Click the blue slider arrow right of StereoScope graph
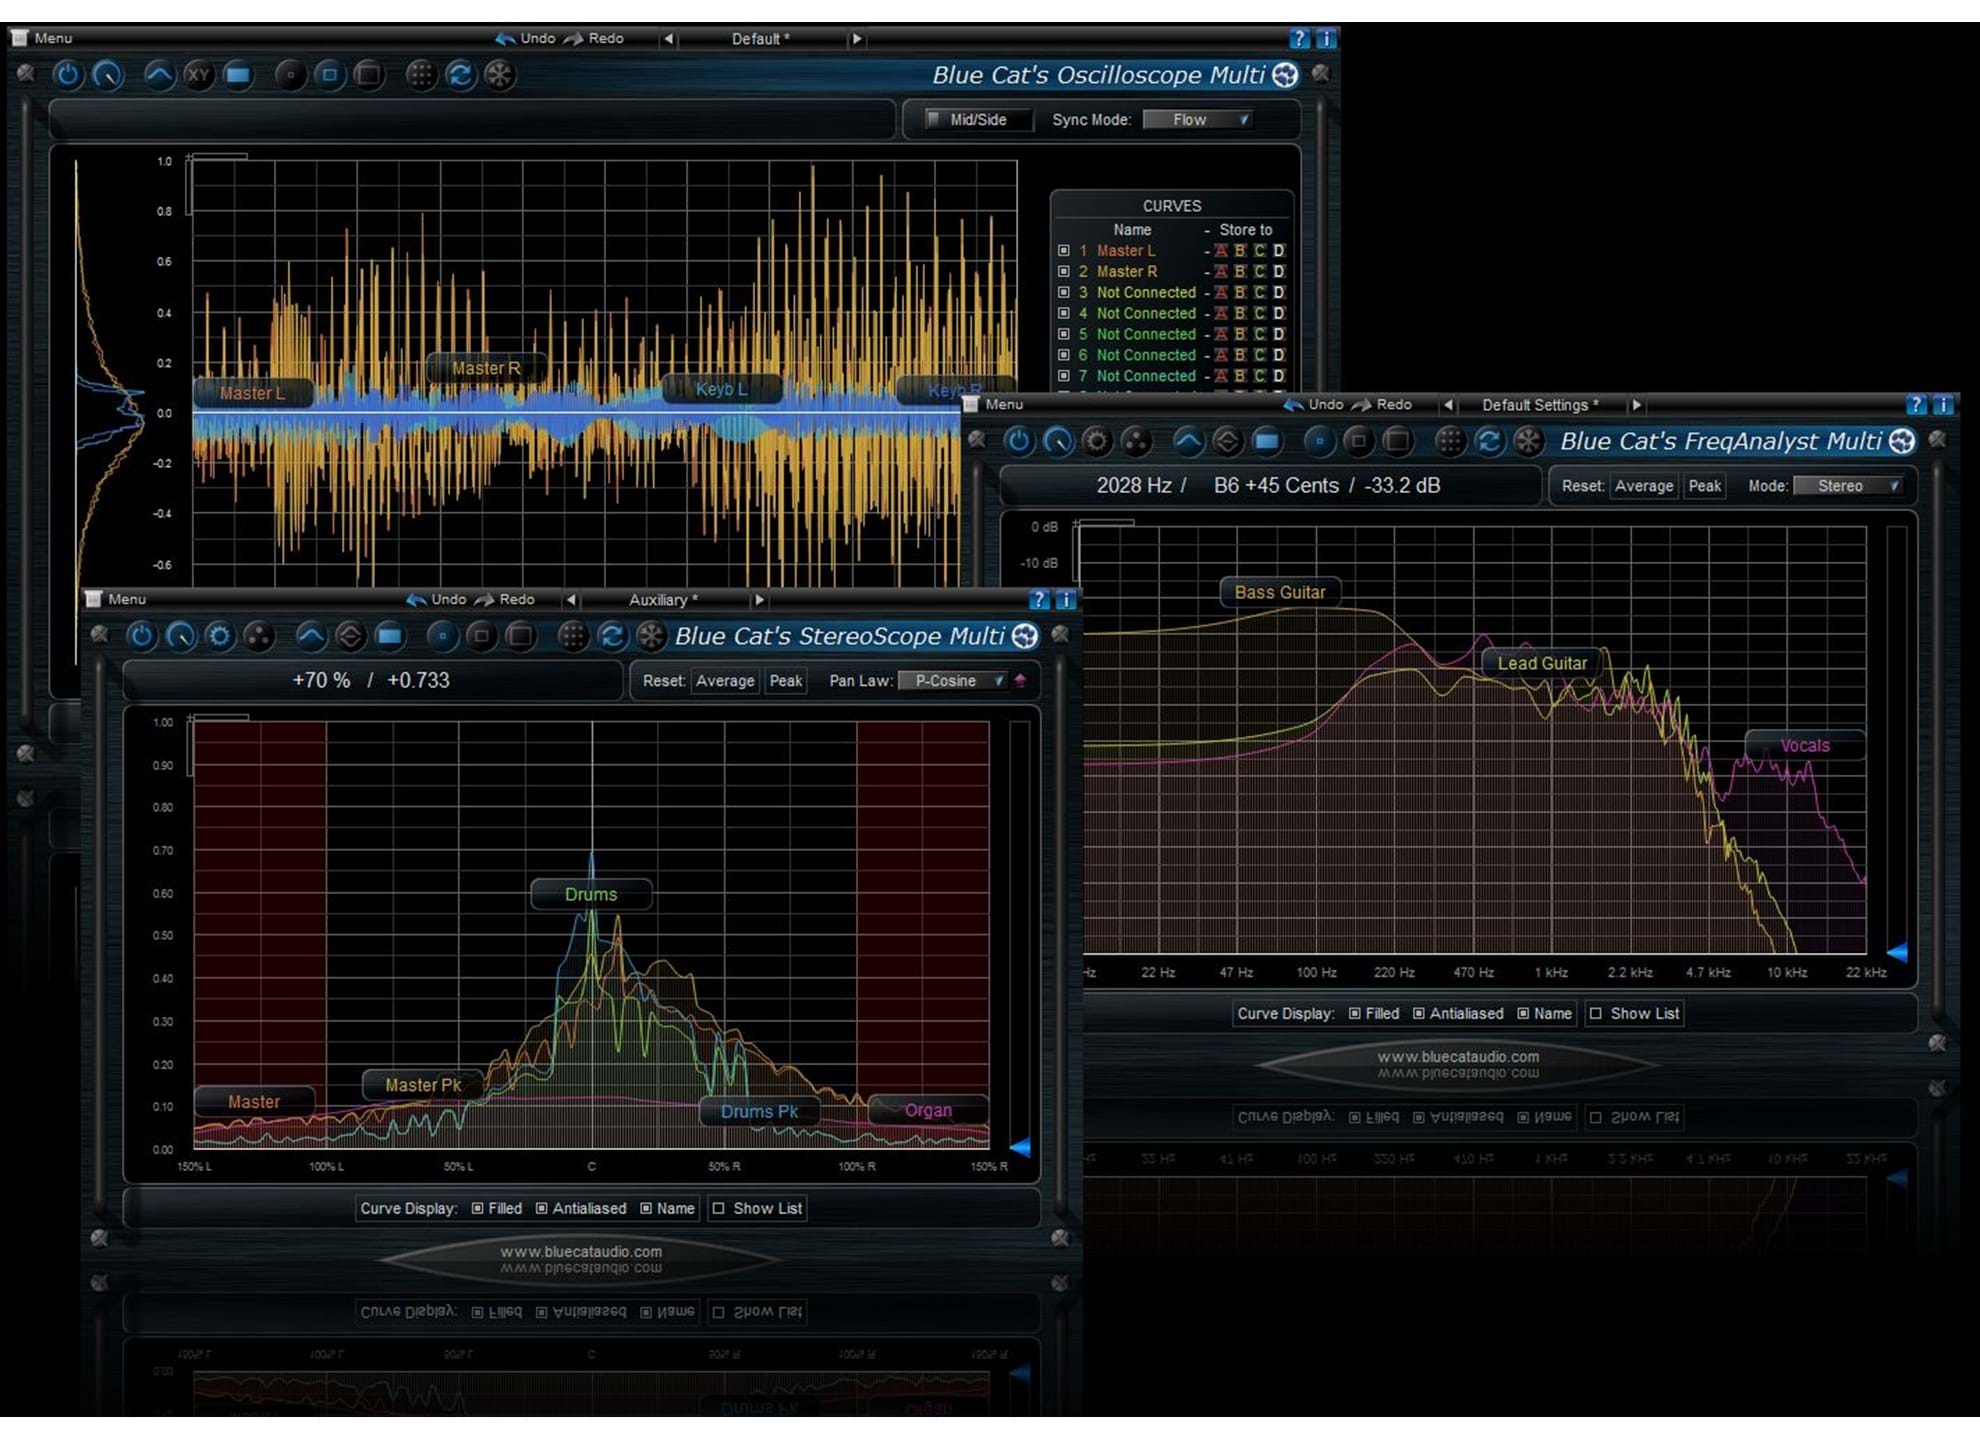The height and width of the screenshot is (1440, 1980). click(x=1020, y=1146)
